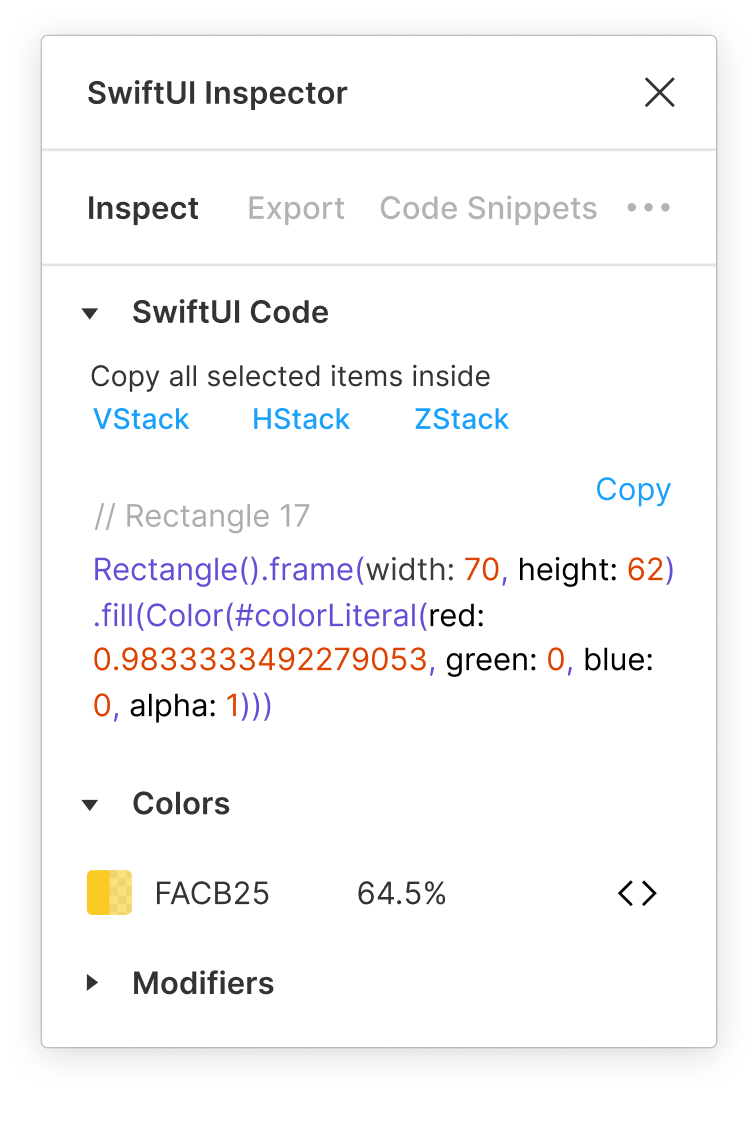Open the three-dot more options menu
The height and width of the screenshot is (1146, 756).
649,208
